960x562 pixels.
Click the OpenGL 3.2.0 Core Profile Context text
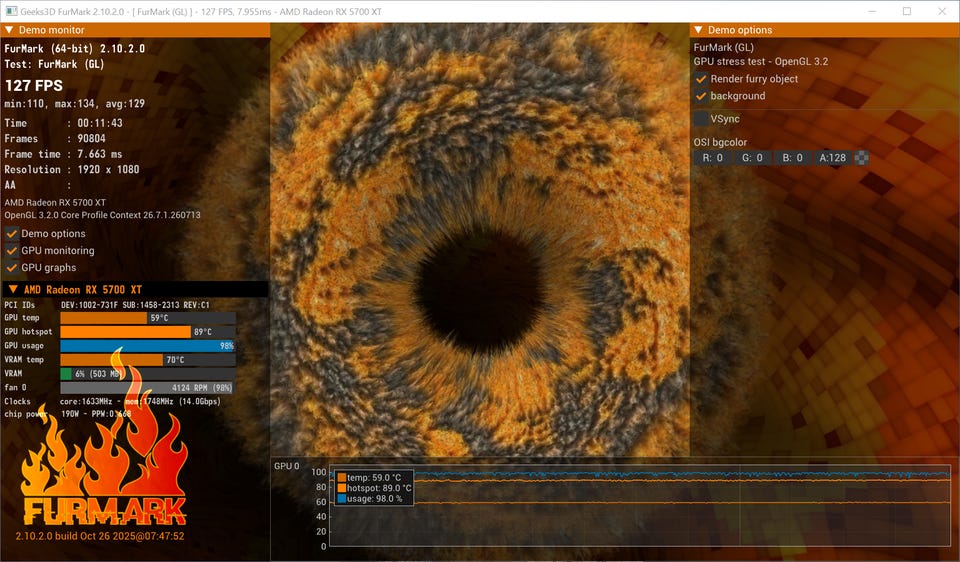click(102, 215)
